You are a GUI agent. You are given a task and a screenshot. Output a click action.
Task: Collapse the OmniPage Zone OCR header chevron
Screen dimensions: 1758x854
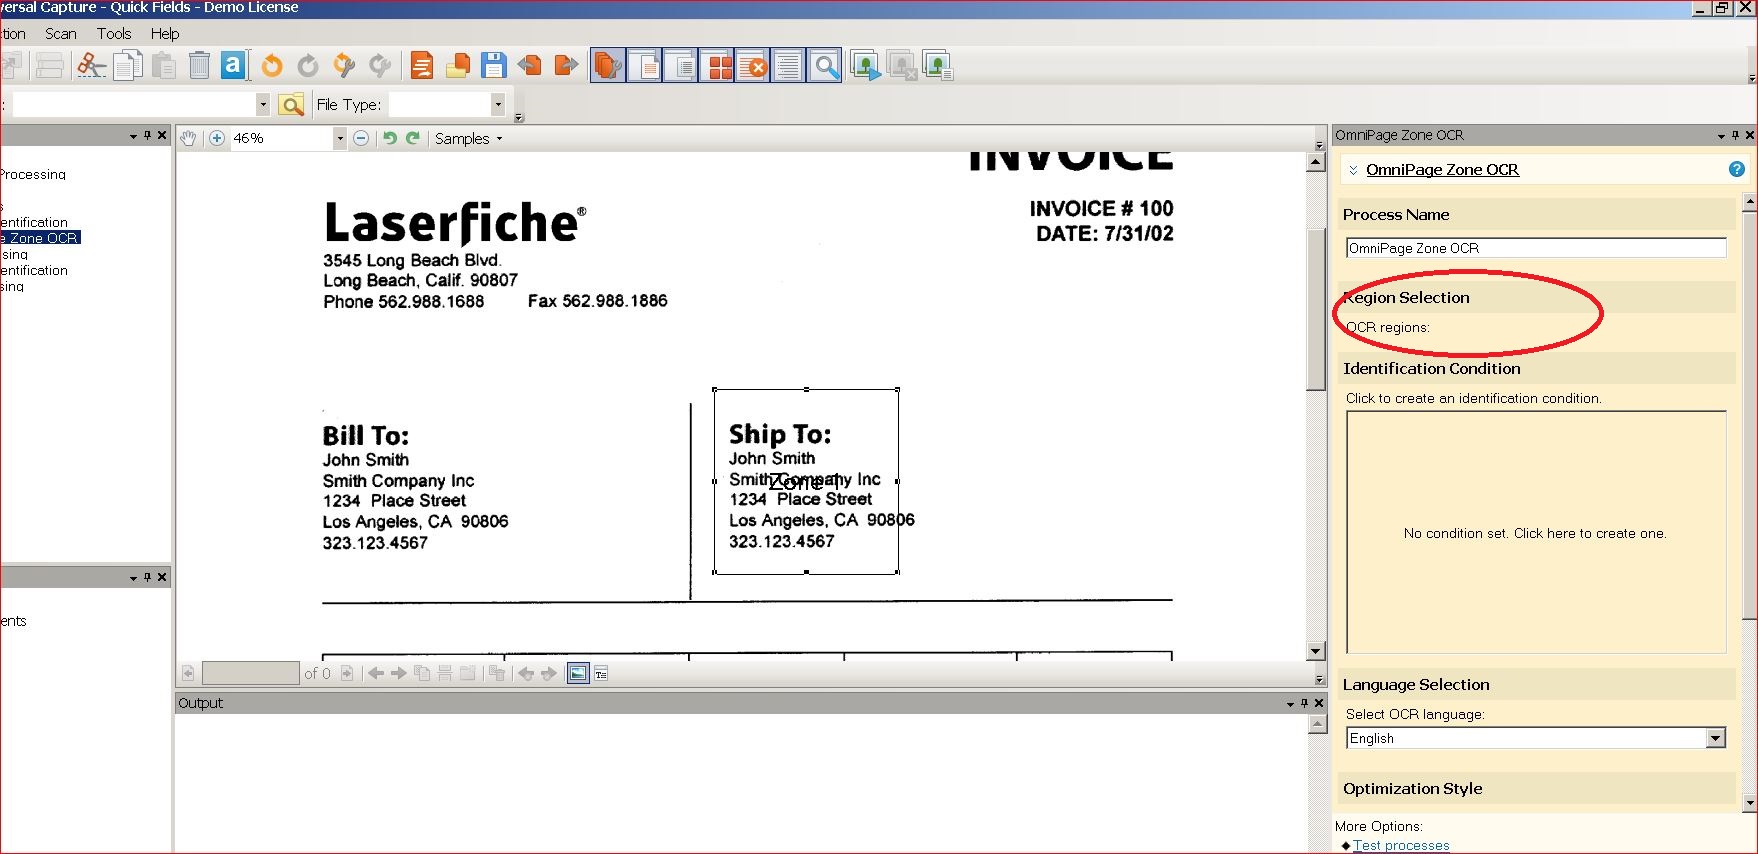(1353, 170)
